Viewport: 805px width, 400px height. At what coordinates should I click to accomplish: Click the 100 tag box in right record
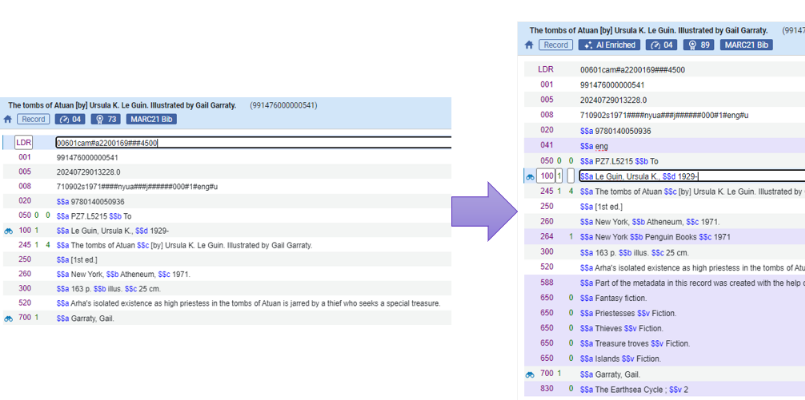546,176
